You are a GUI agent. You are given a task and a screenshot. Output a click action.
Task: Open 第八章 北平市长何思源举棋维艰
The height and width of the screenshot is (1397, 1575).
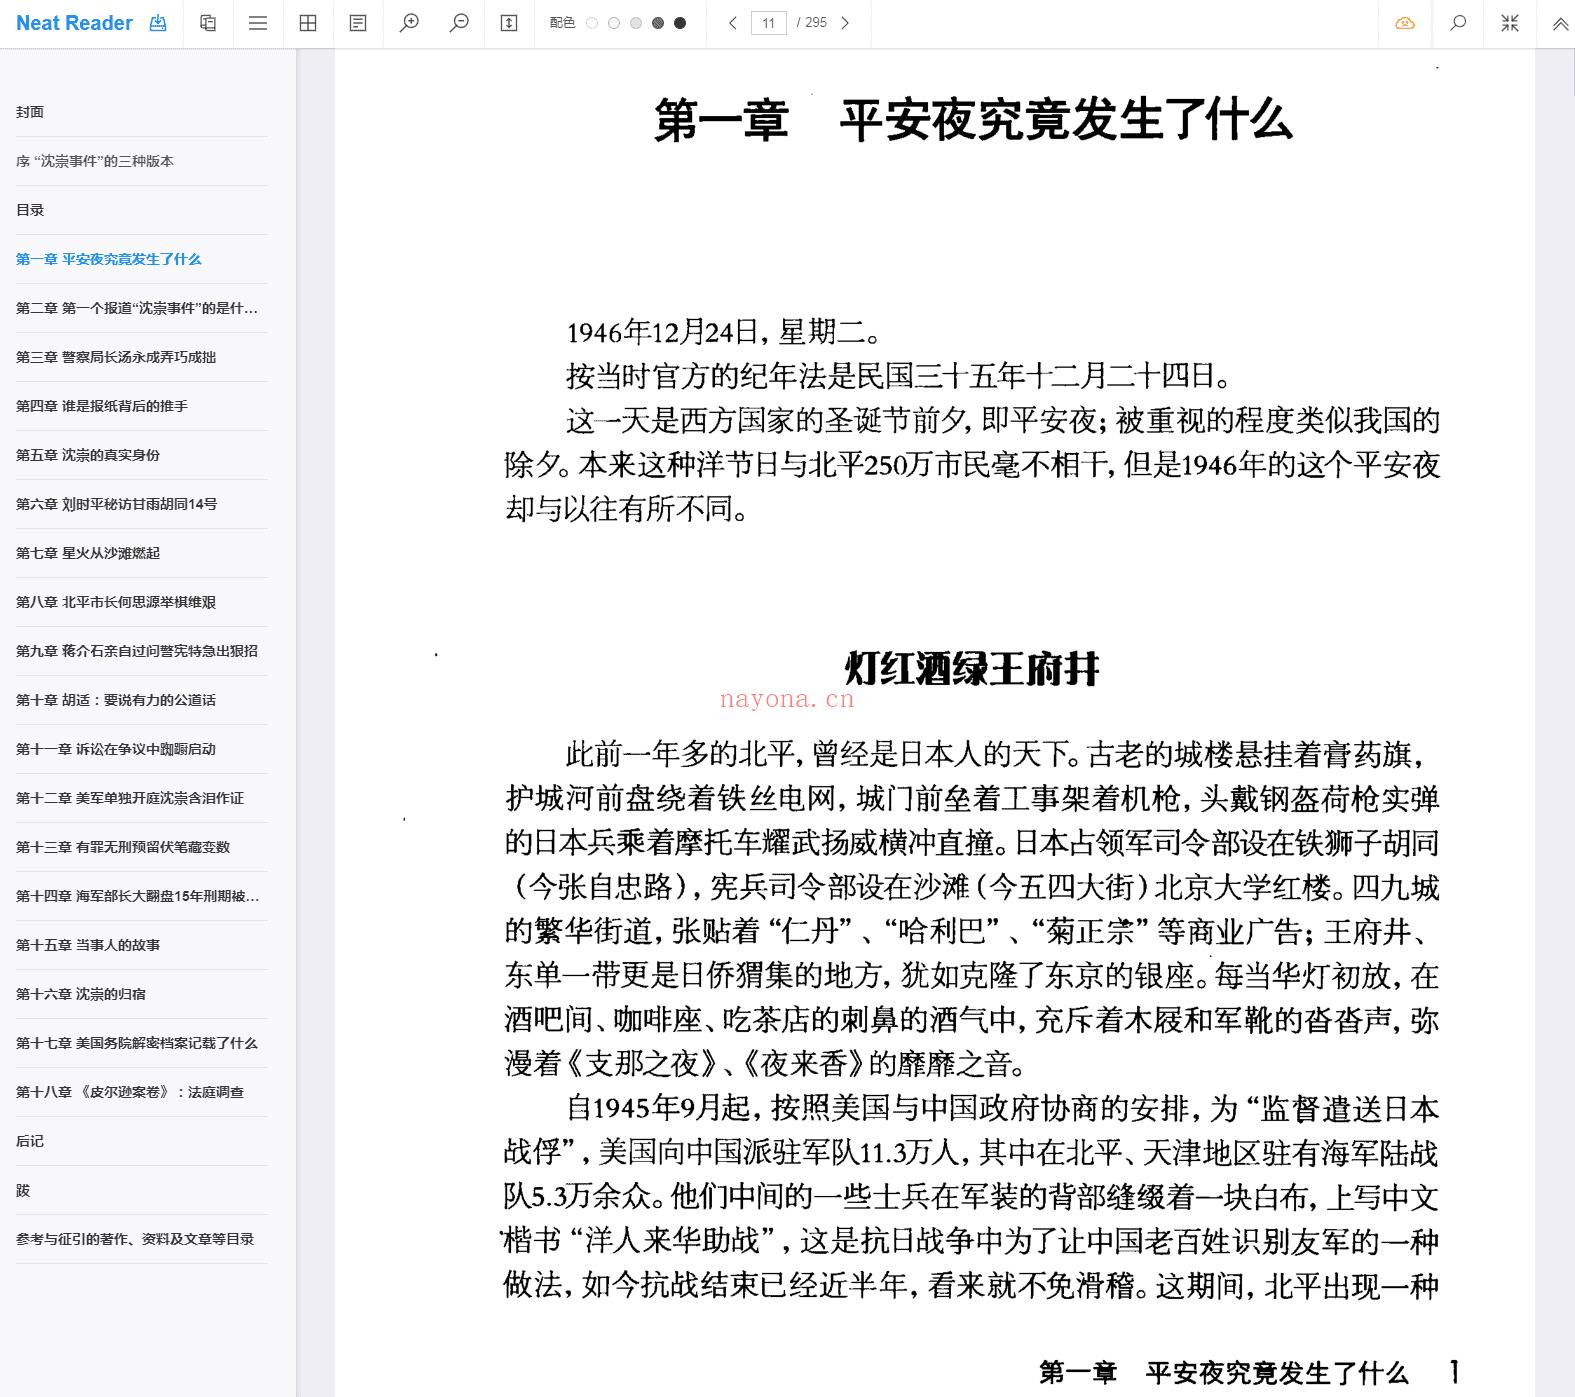click(x=142, y=602)
